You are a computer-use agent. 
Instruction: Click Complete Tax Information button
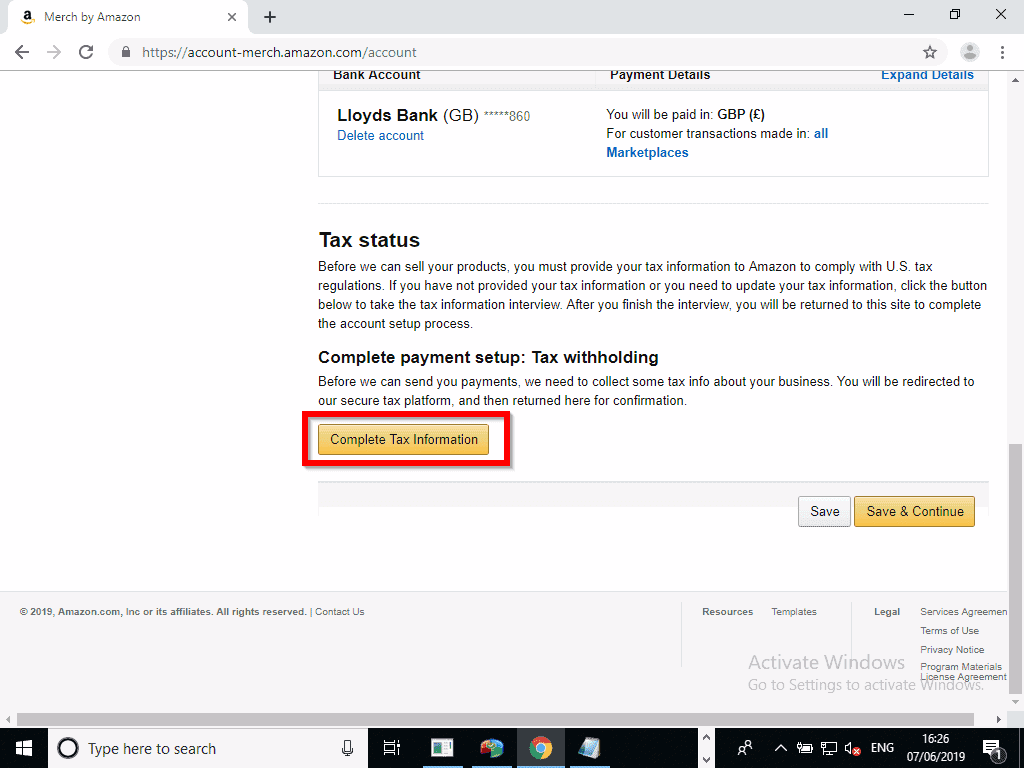pyautogui.click(x=404, y=440)
